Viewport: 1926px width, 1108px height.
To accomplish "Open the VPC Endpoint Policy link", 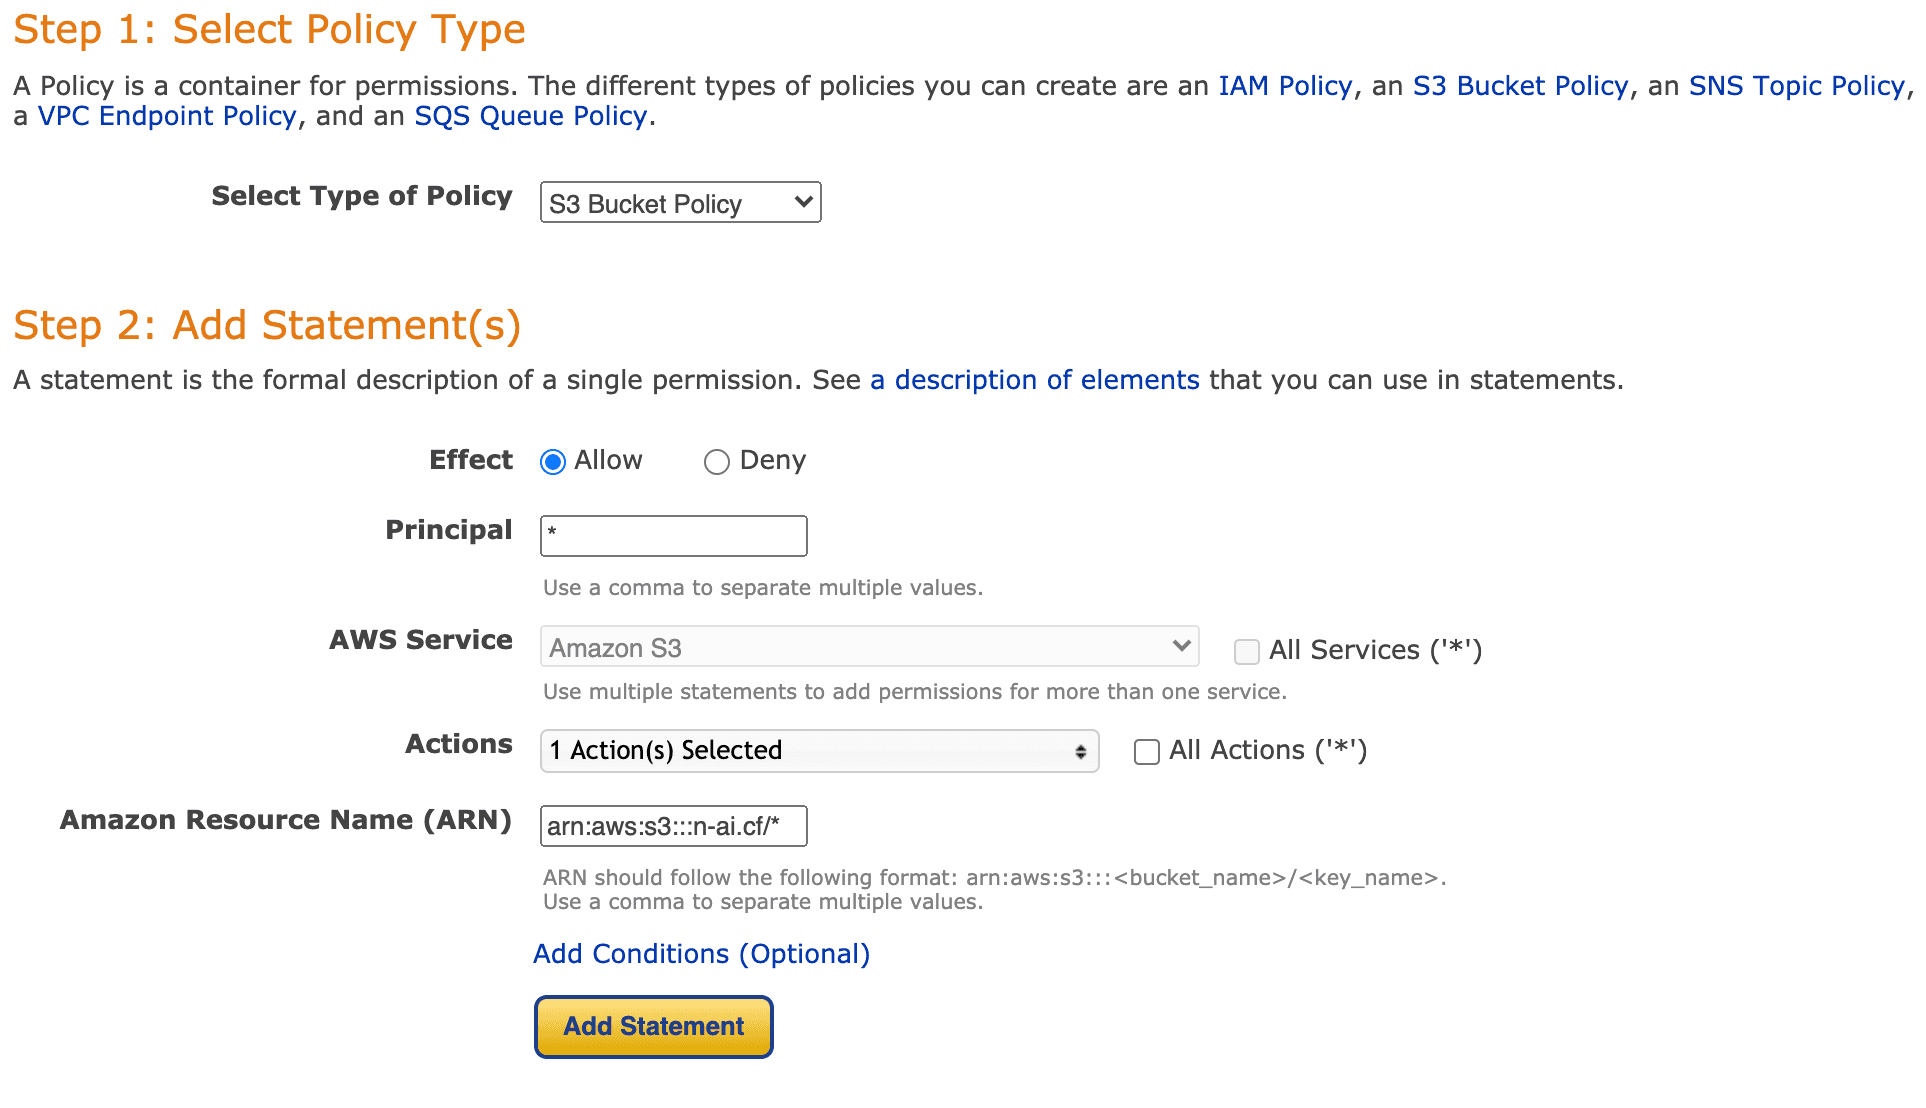I will coord(167,116).
